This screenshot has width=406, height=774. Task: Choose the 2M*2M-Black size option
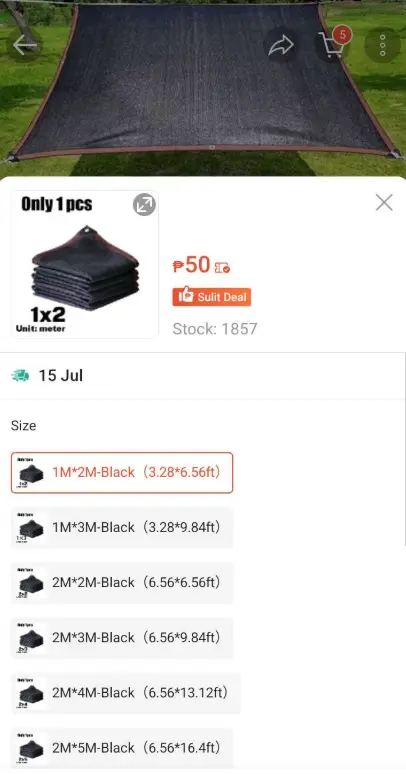(x=122, y=583)
